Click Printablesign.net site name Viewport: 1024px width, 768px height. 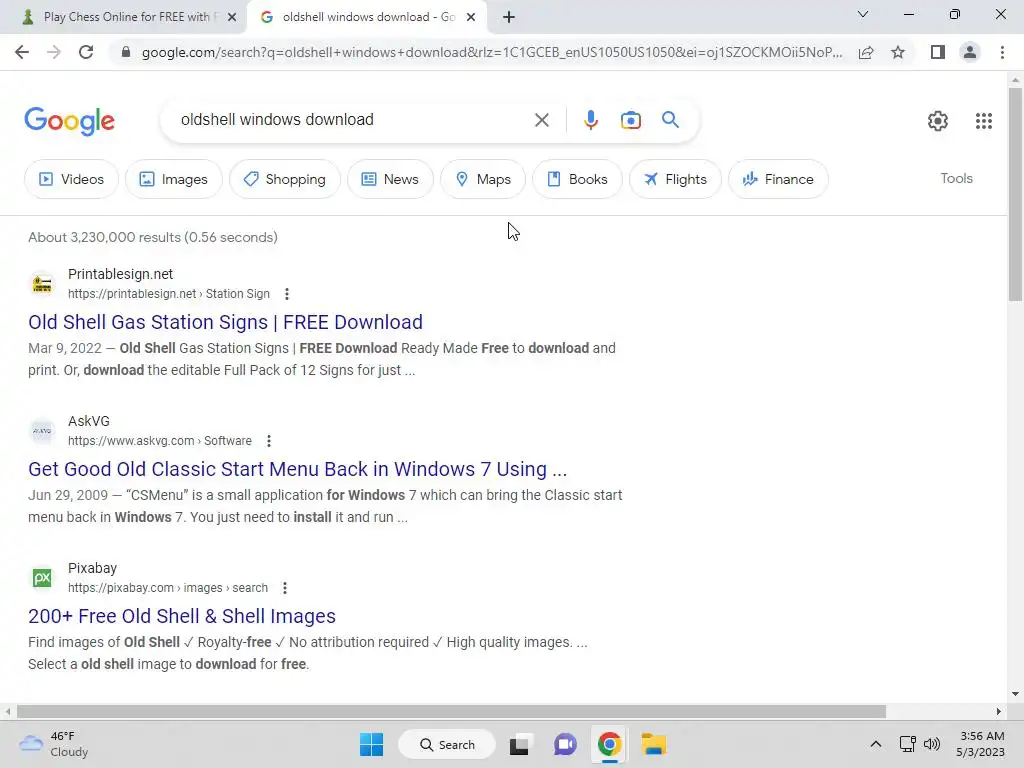(x=120, y=274)
